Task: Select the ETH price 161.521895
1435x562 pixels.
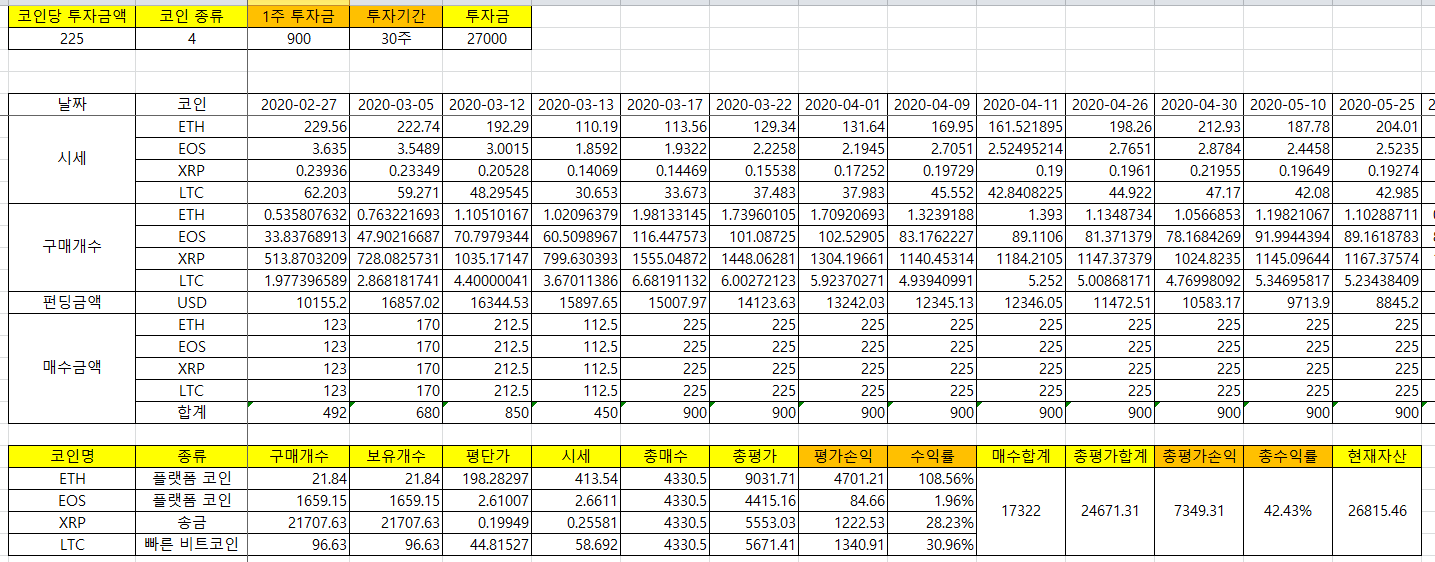Action: [x=1021, y=126]
